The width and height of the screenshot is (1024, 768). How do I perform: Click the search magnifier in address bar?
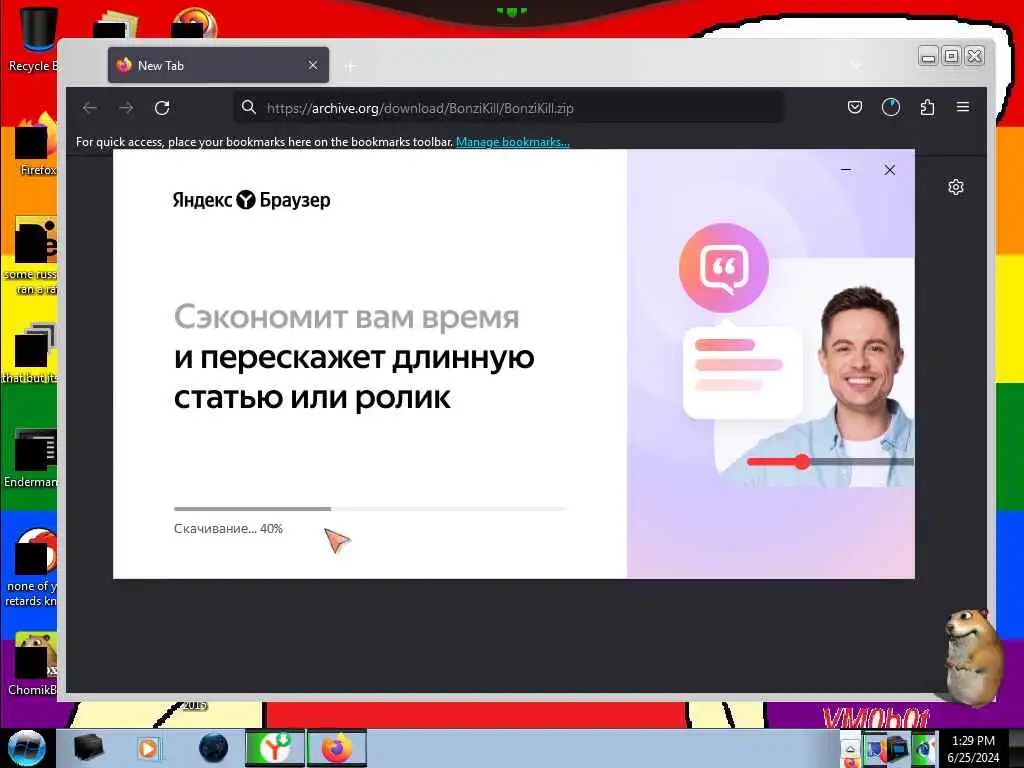coord(249,107)
